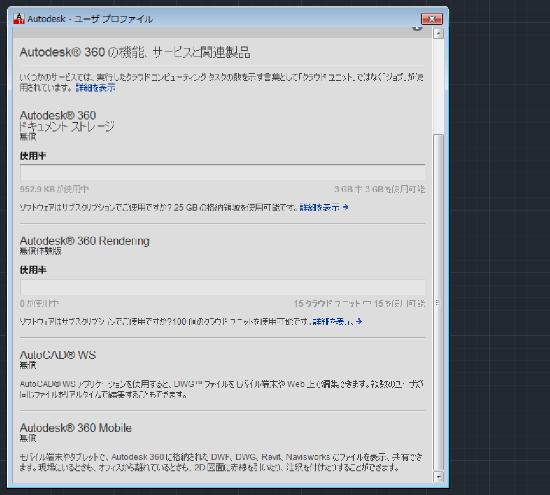Open the details link under the heading paragraph
The width and height of the screenshot is (550, 495).
point(95,88)
